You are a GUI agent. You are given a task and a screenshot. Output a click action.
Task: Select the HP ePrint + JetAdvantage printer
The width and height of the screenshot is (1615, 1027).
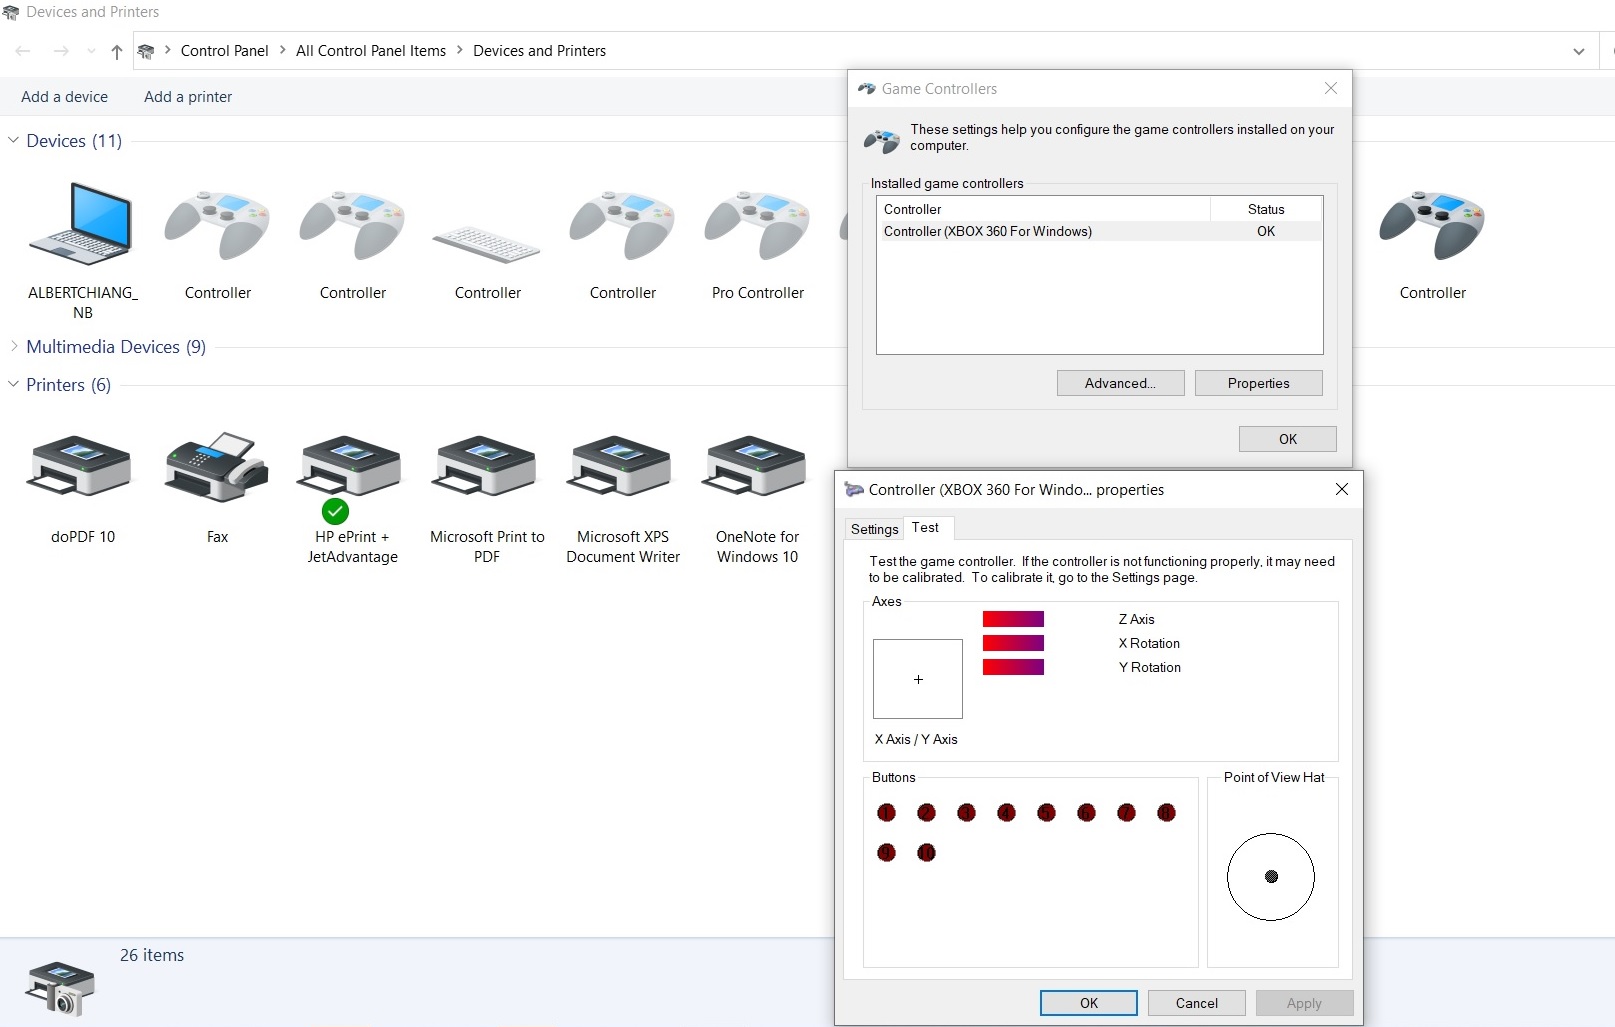point(352,468)
